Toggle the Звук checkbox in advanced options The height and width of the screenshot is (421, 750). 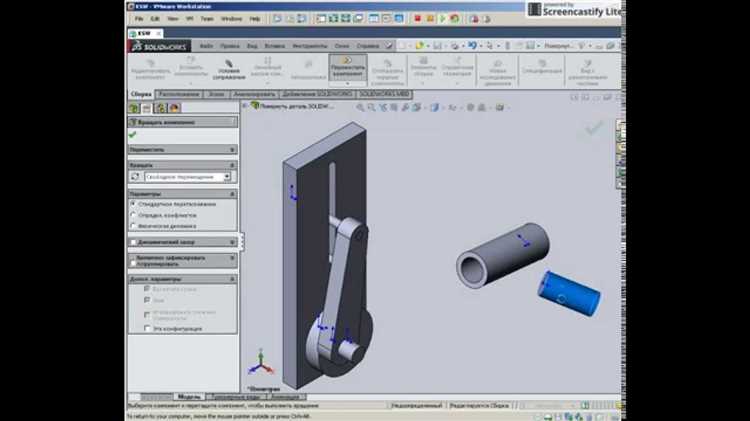(147, 300)
